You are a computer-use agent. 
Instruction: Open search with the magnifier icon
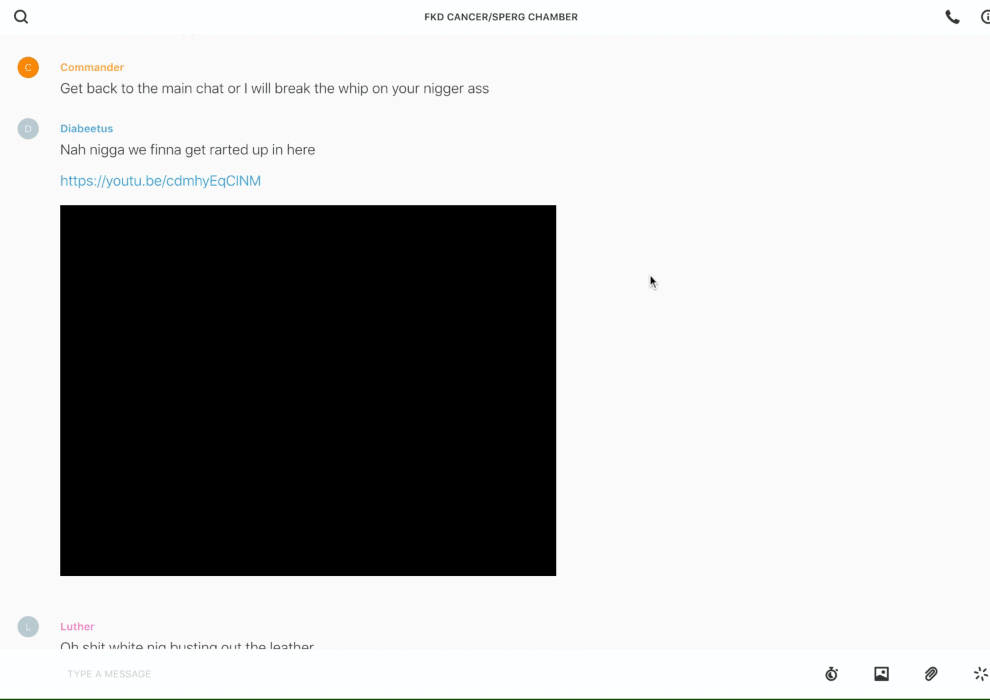21,17
